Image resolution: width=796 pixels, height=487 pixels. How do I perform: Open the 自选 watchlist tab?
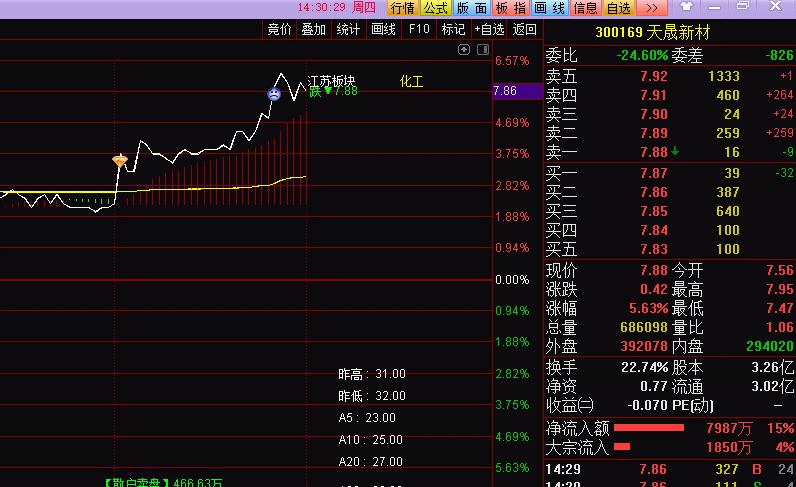coord(618,8)
